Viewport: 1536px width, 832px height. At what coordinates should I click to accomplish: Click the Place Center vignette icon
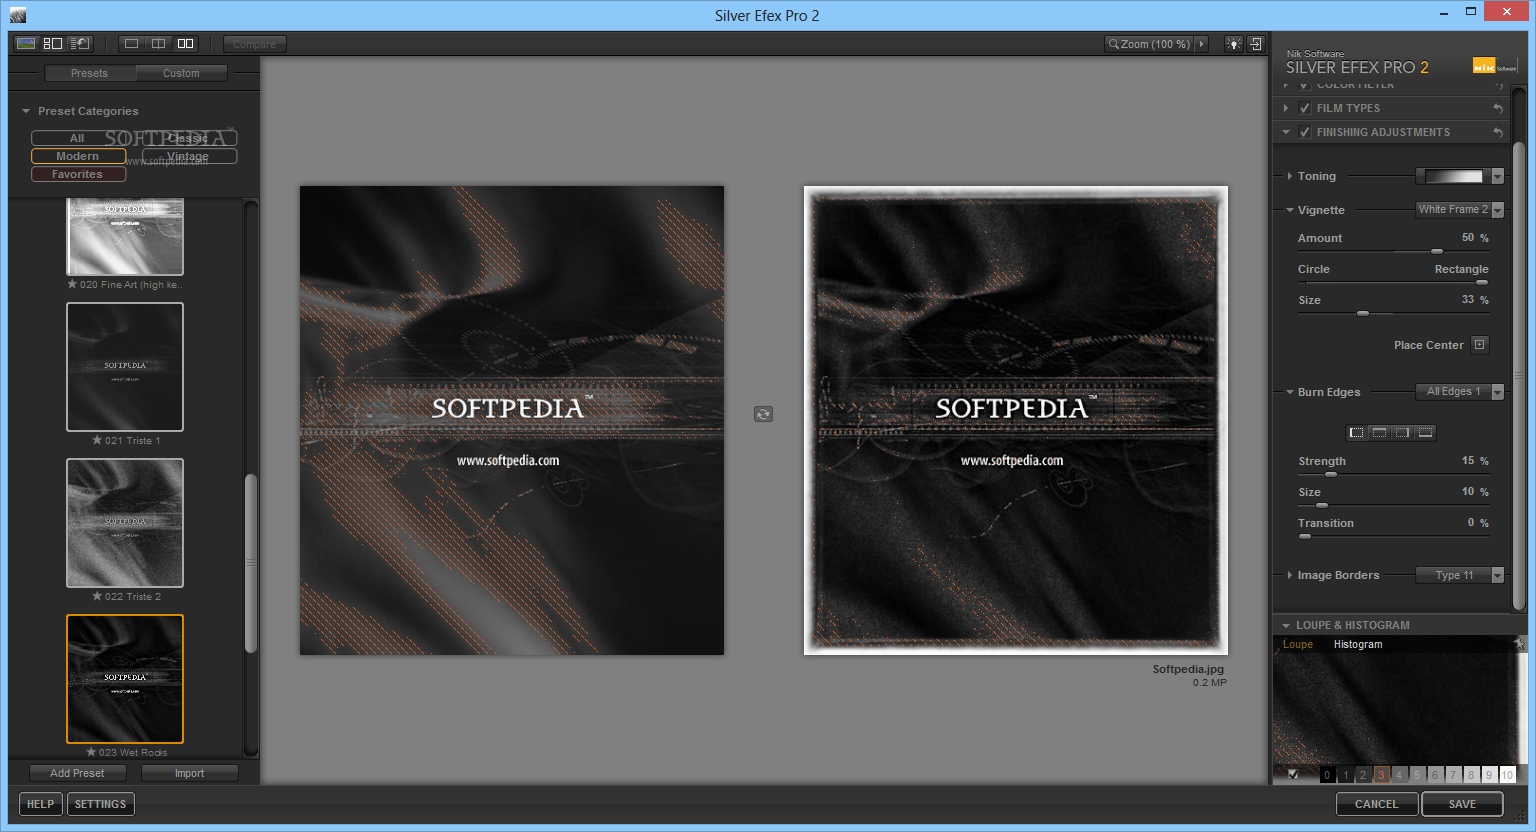(1480, 344)
